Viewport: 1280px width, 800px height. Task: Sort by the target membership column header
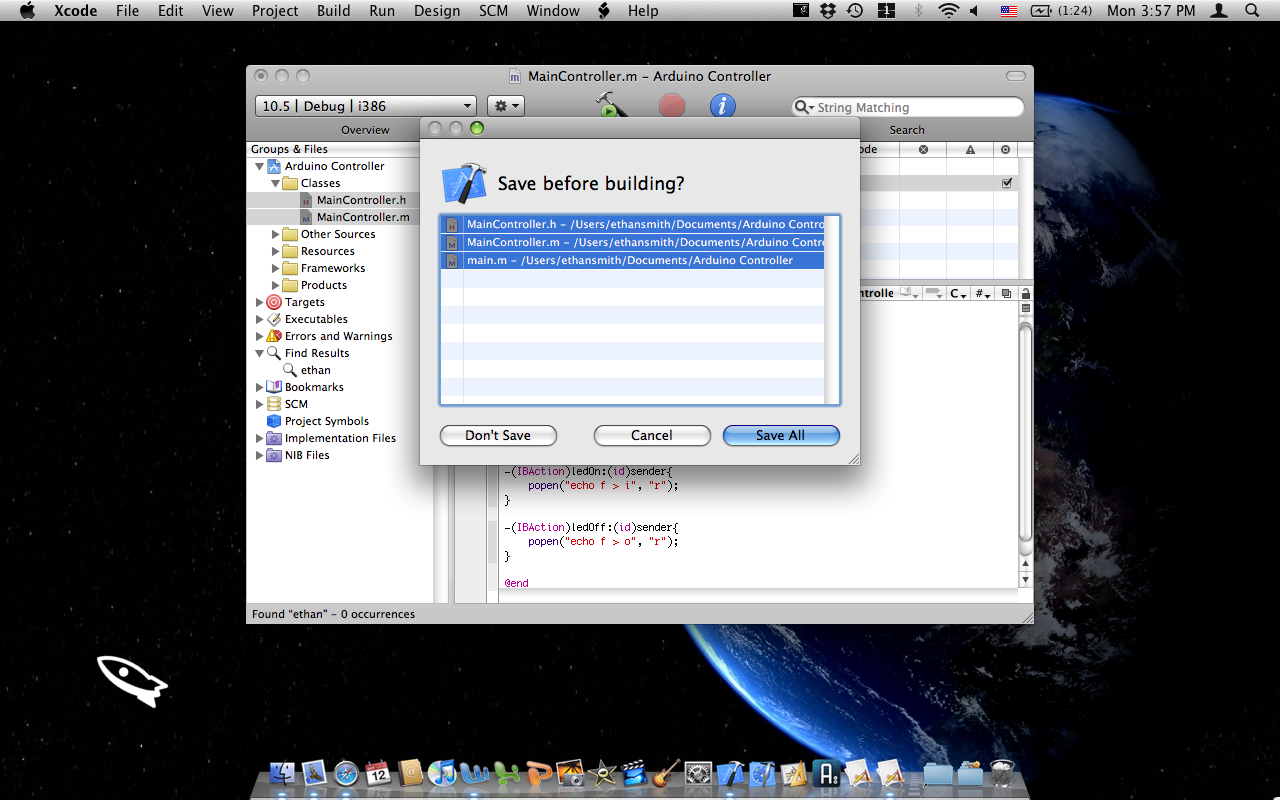tap(1005, 149)
